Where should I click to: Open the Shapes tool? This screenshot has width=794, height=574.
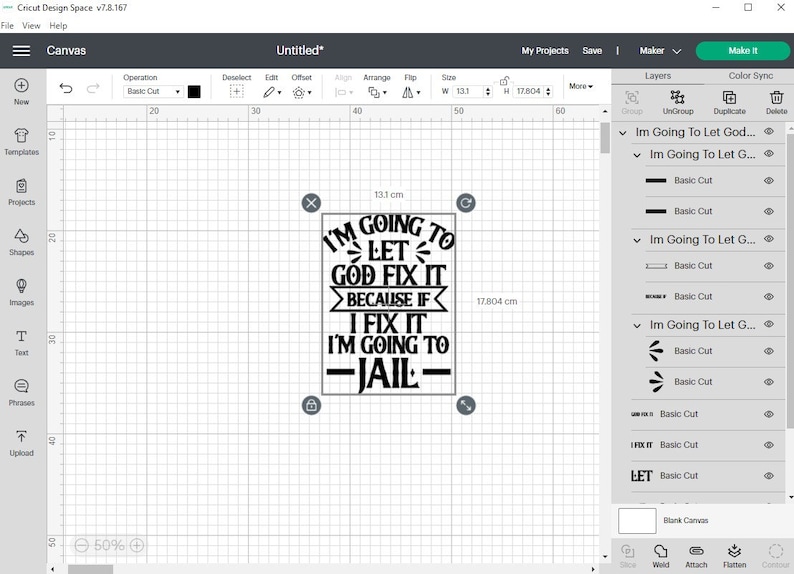coord(21,242)
